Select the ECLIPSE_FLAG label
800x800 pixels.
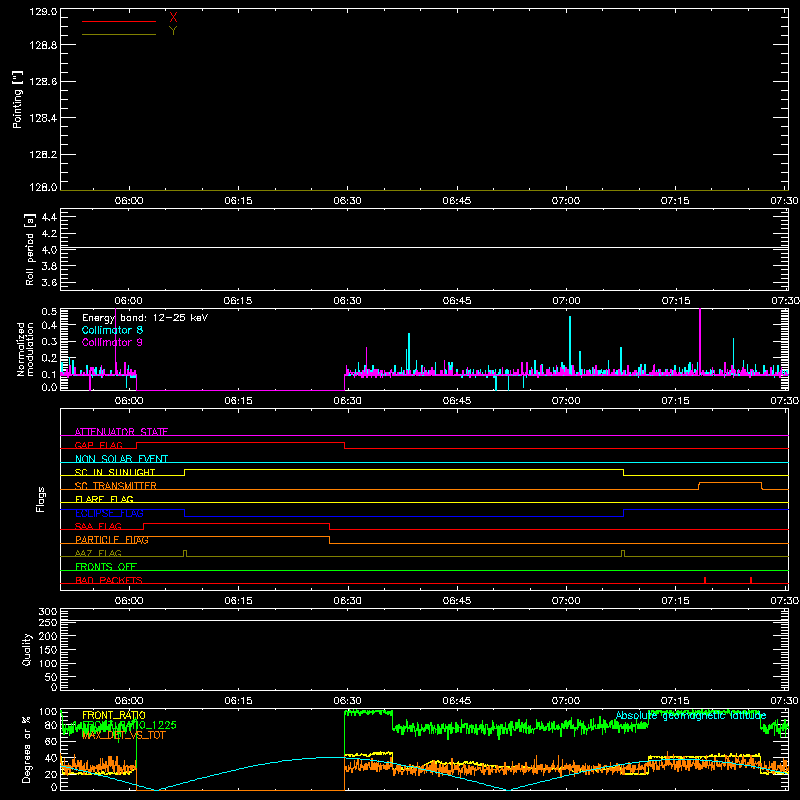[109, 513]
